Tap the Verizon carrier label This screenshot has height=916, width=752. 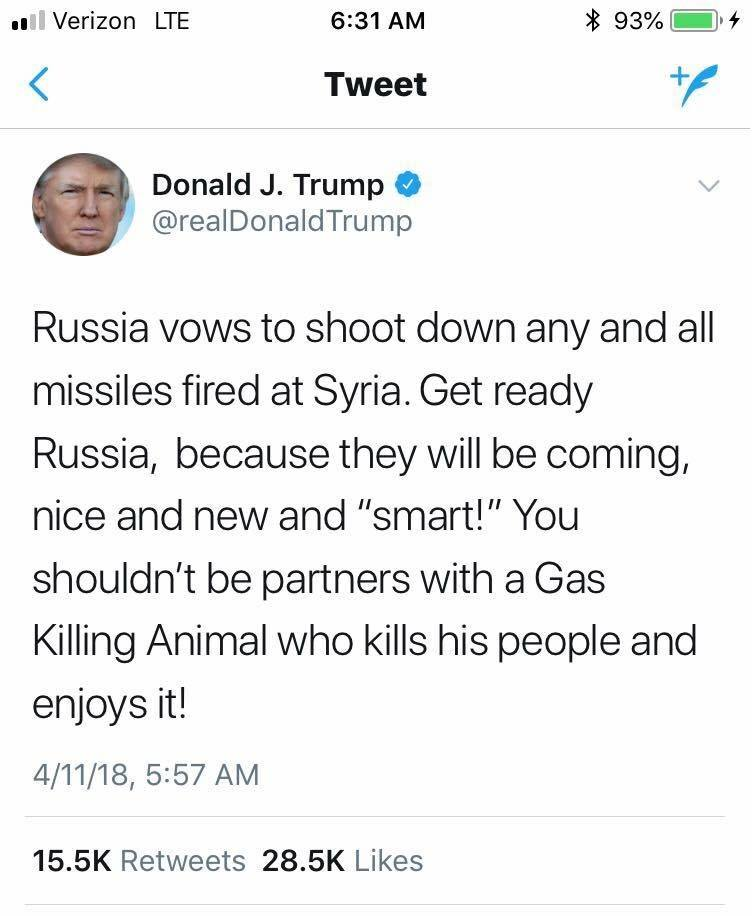coord(93,21)
